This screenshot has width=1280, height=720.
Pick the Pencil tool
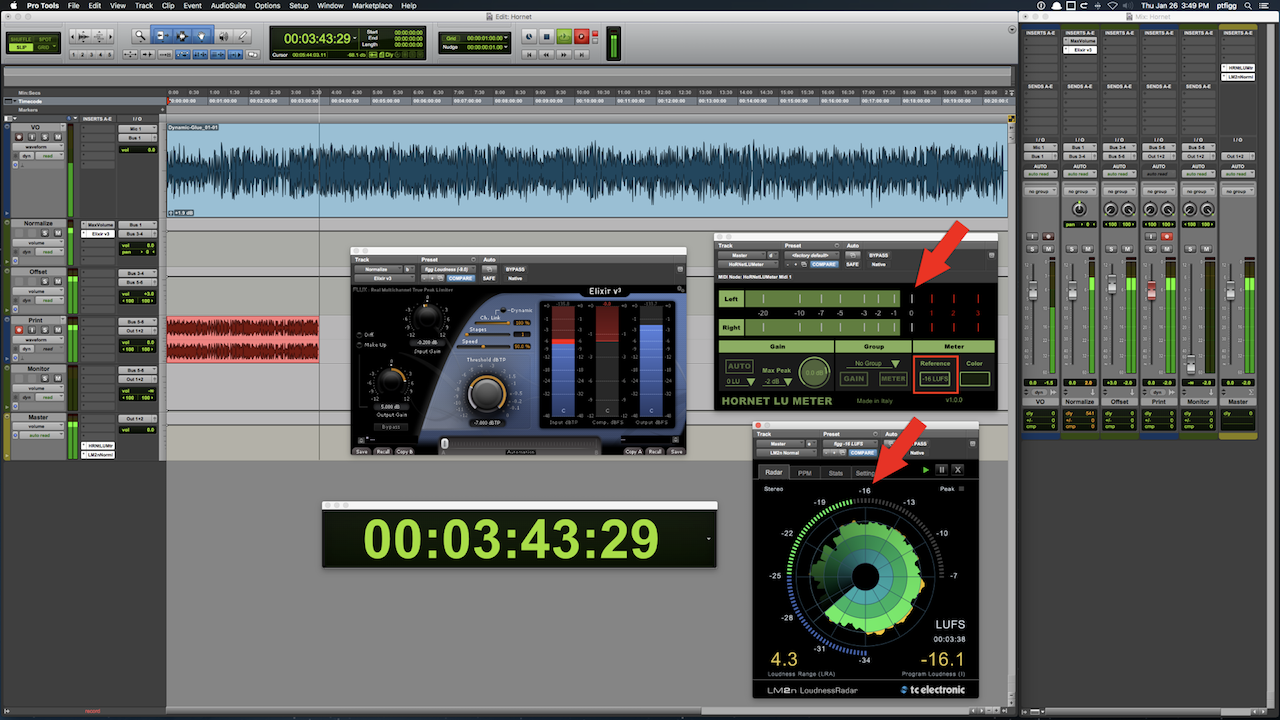pyautogui.click(x=243, y=36)
